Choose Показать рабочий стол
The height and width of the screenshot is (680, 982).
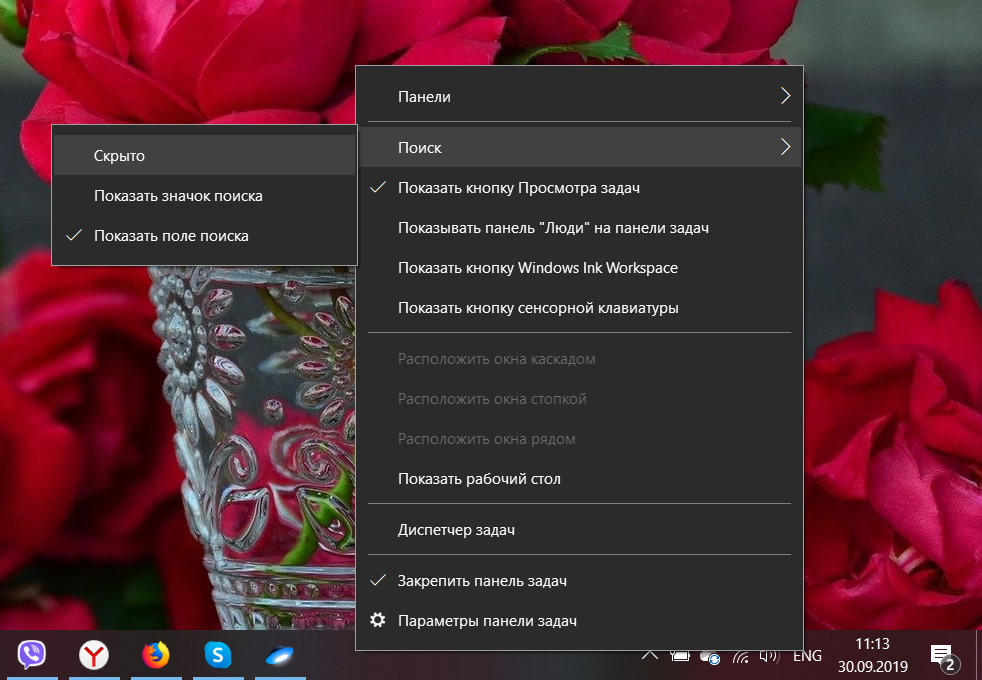pyautogui.click(x=579, y=479)
